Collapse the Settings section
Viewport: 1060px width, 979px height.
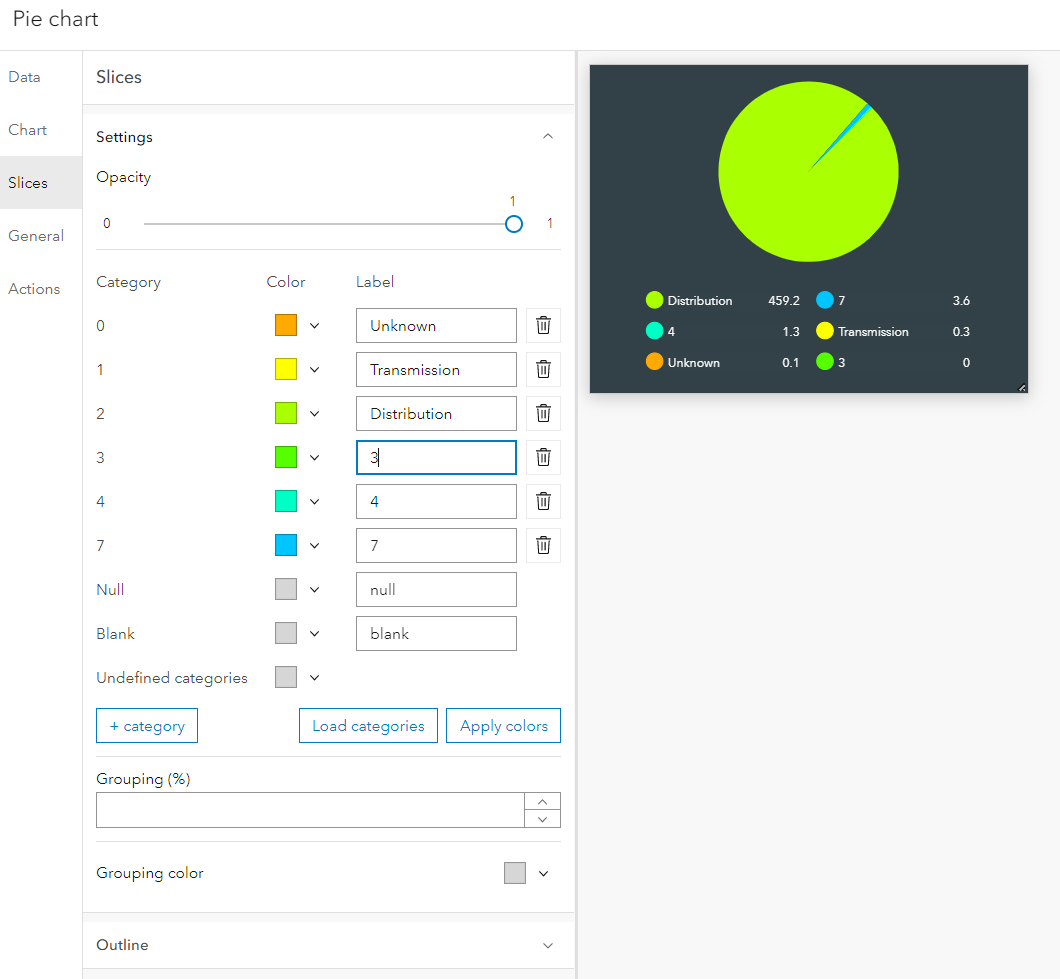[x=547, y=136]
